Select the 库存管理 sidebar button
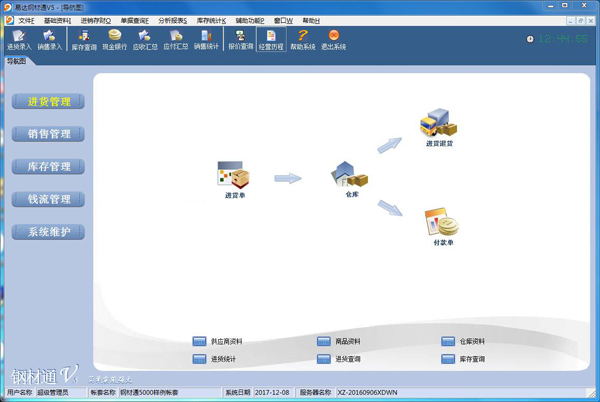The width and height of the screenshot is (600, 402). click(49, 167)
